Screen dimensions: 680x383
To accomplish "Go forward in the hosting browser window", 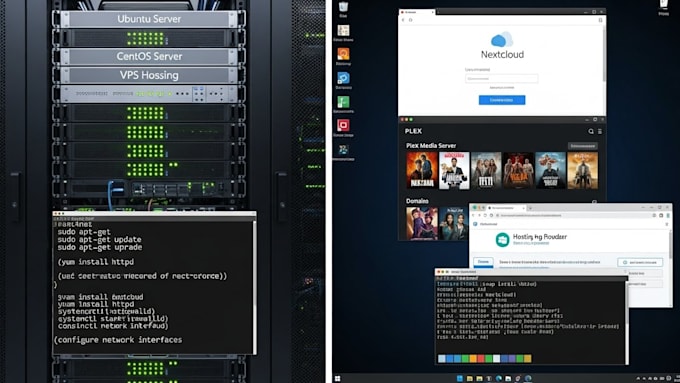I will coord(480,215).
